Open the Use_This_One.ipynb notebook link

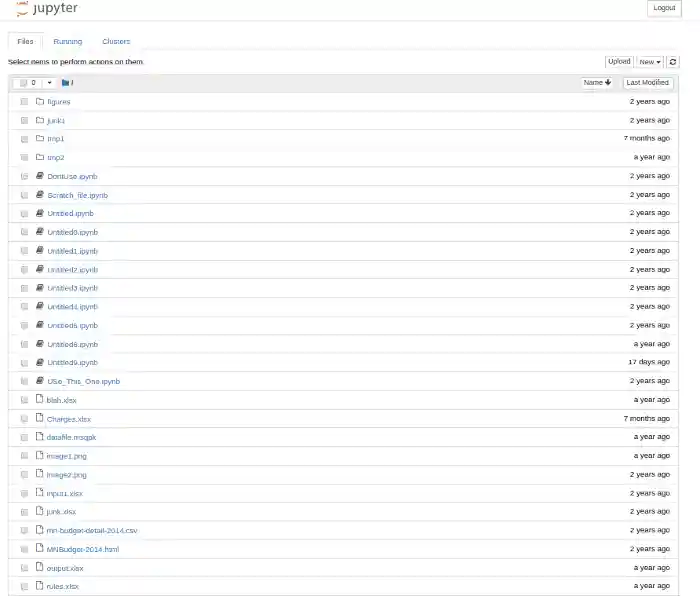tap(83, 381)
